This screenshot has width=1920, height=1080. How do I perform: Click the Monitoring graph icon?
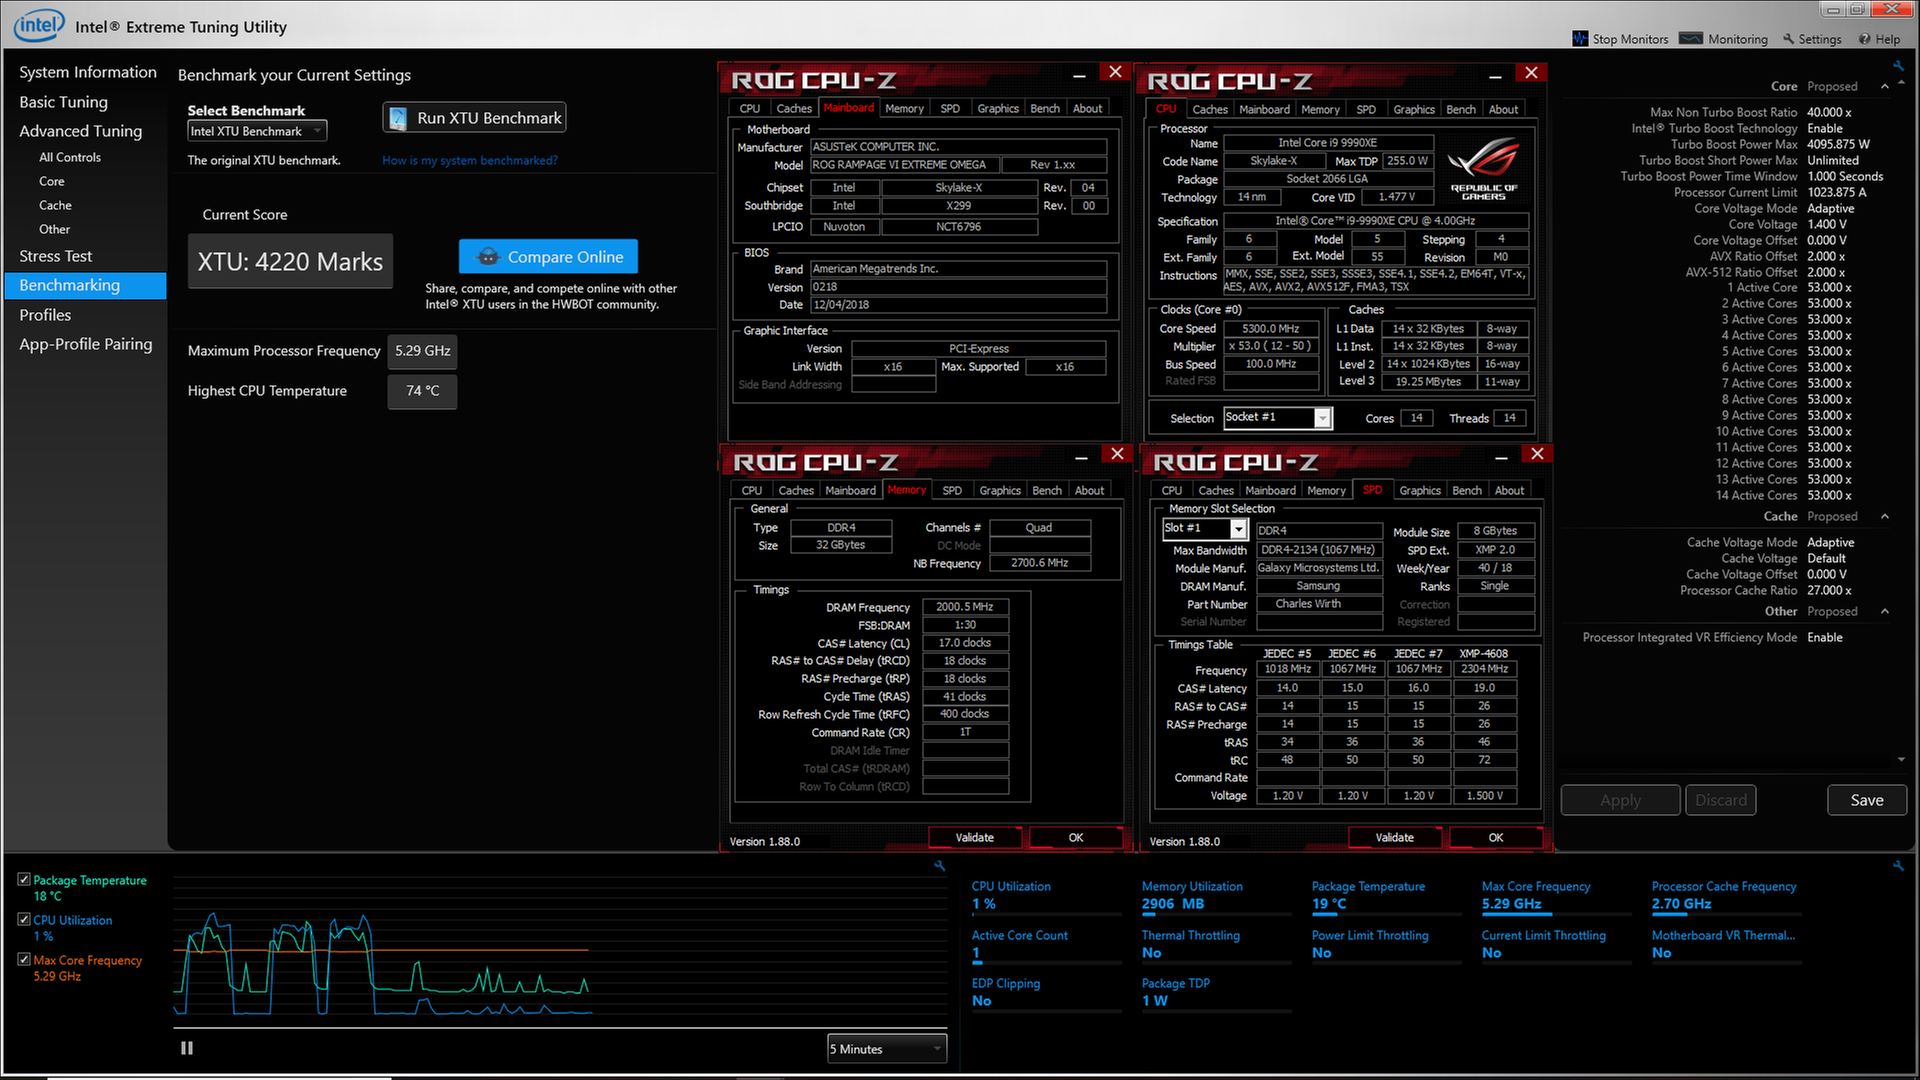[x=1691, y=39]
